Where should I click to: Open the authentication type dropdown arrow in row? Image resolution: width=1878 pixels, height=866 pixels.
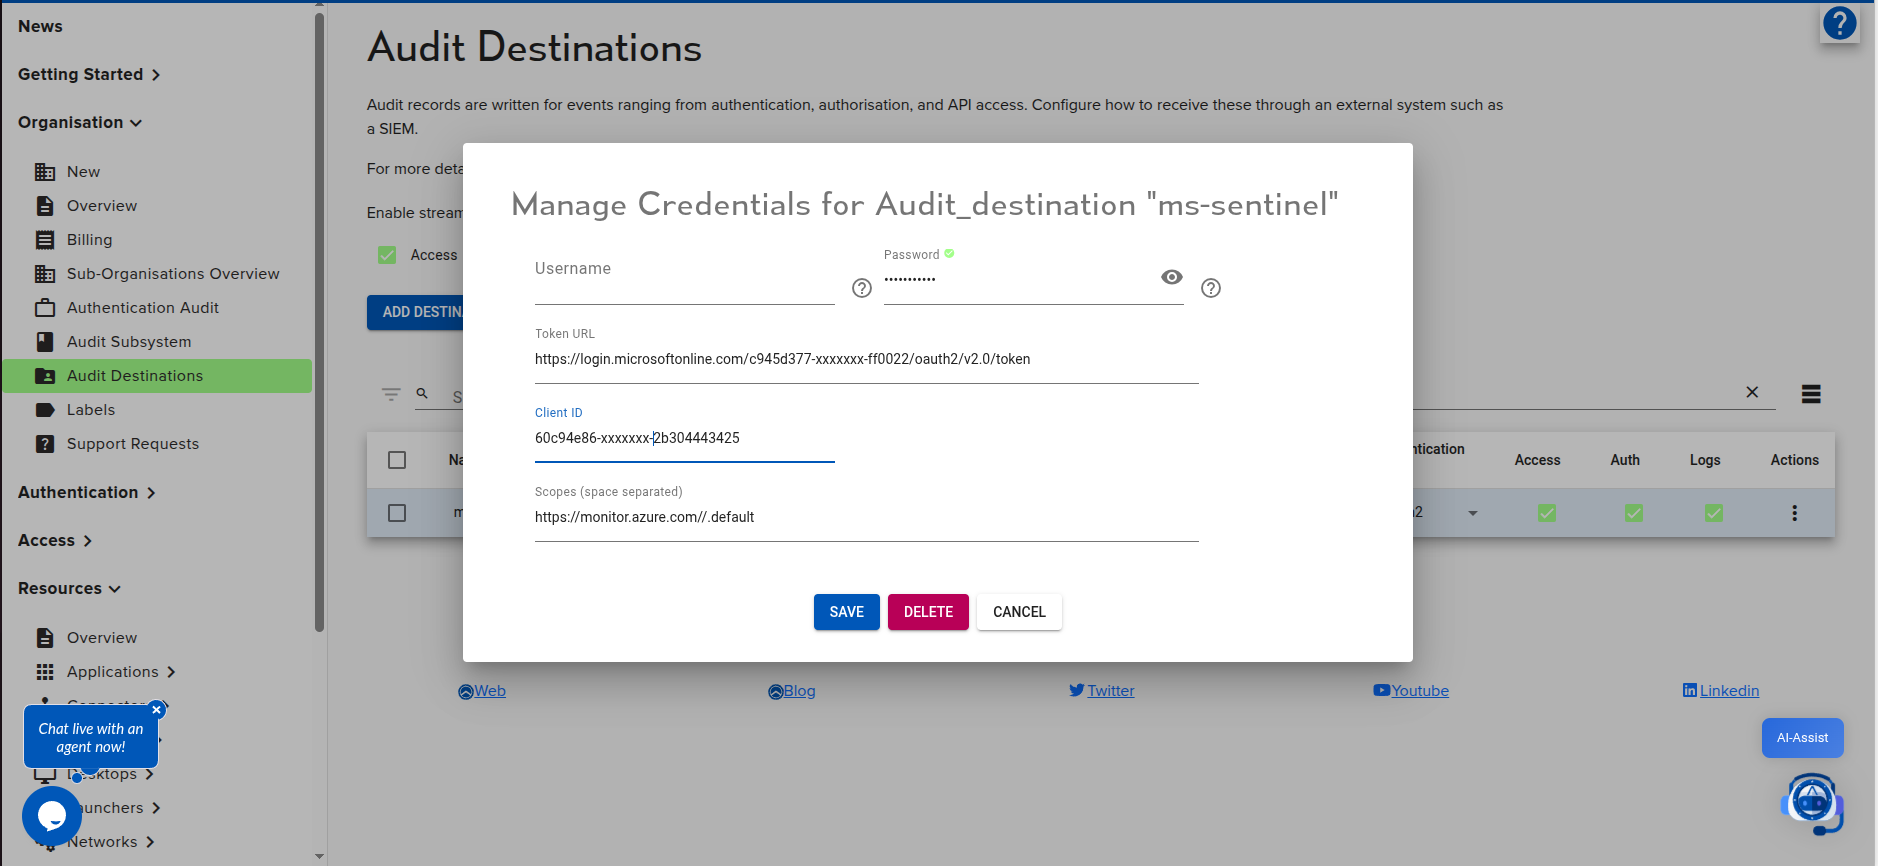pyautogui.click(x=1472, y=513)
